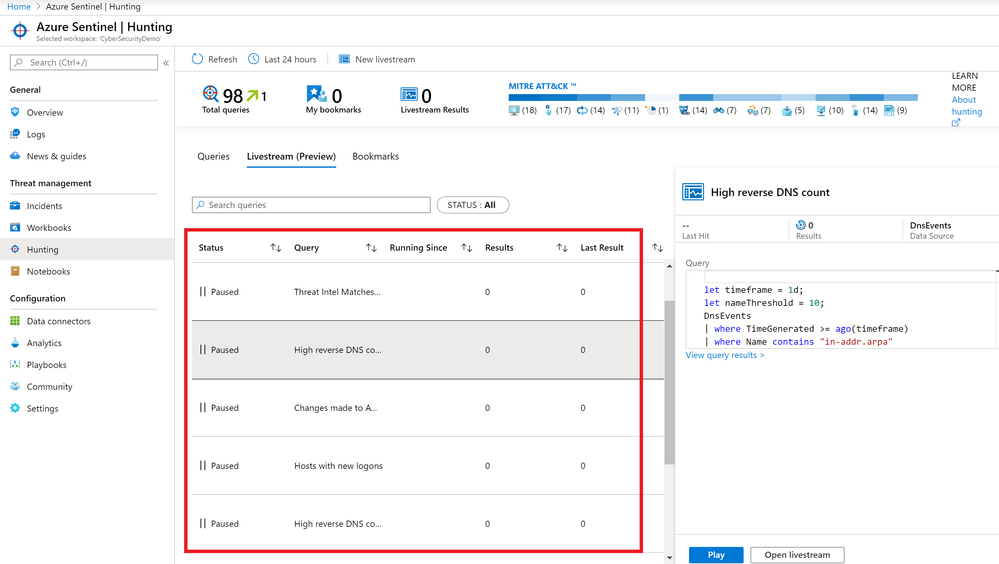This screenshot has width=999, height=564.
Task: Sort the table by Status column
Action: 275,248
